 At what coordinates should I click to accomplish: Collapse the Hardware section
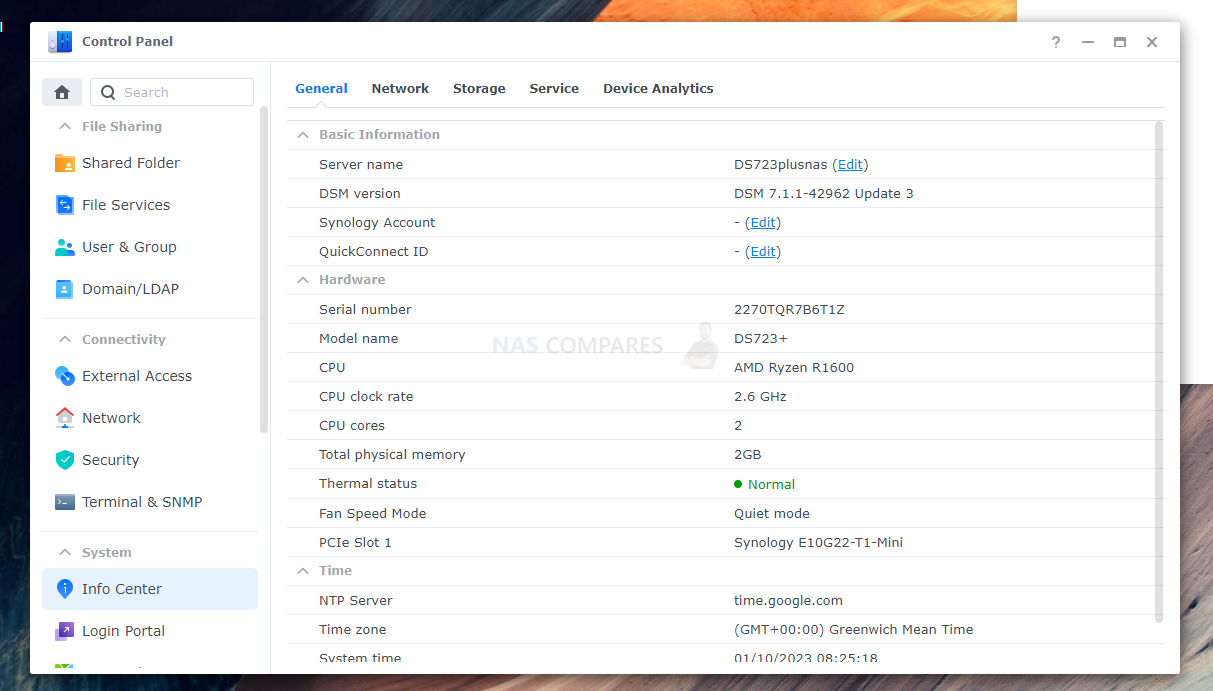pyautogui.click(x=303, y=280)
